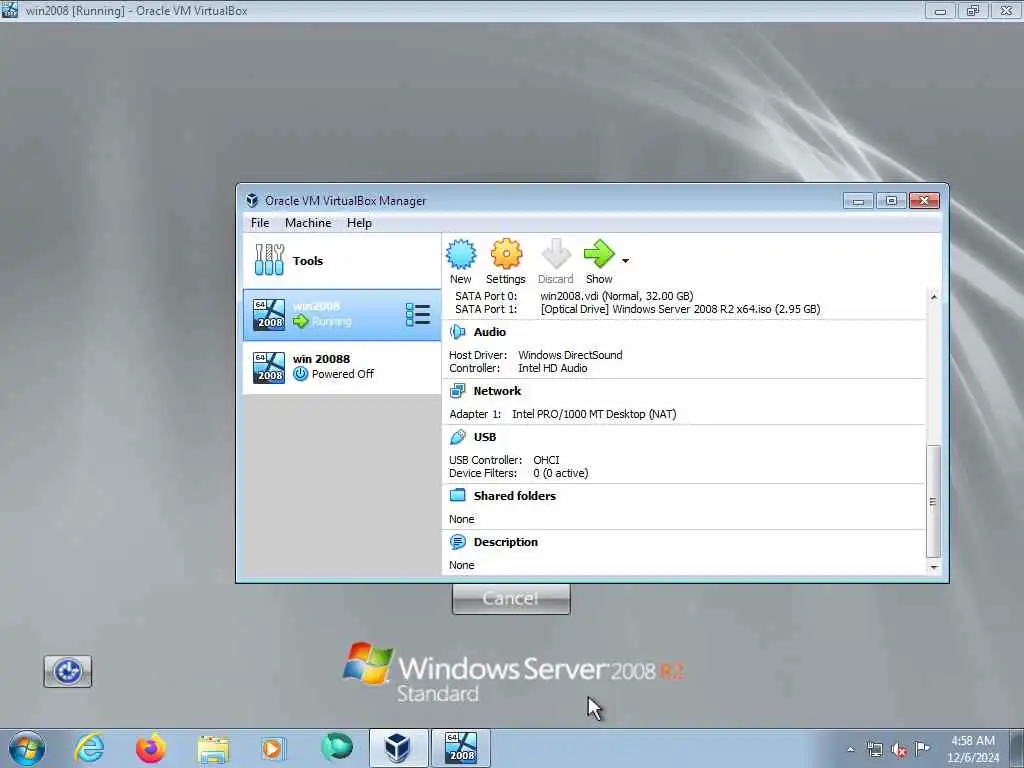This screenshot has height=768, width=1024.
Task: Click the Windows DirectSound host driver value
Action: pos(570,355)
